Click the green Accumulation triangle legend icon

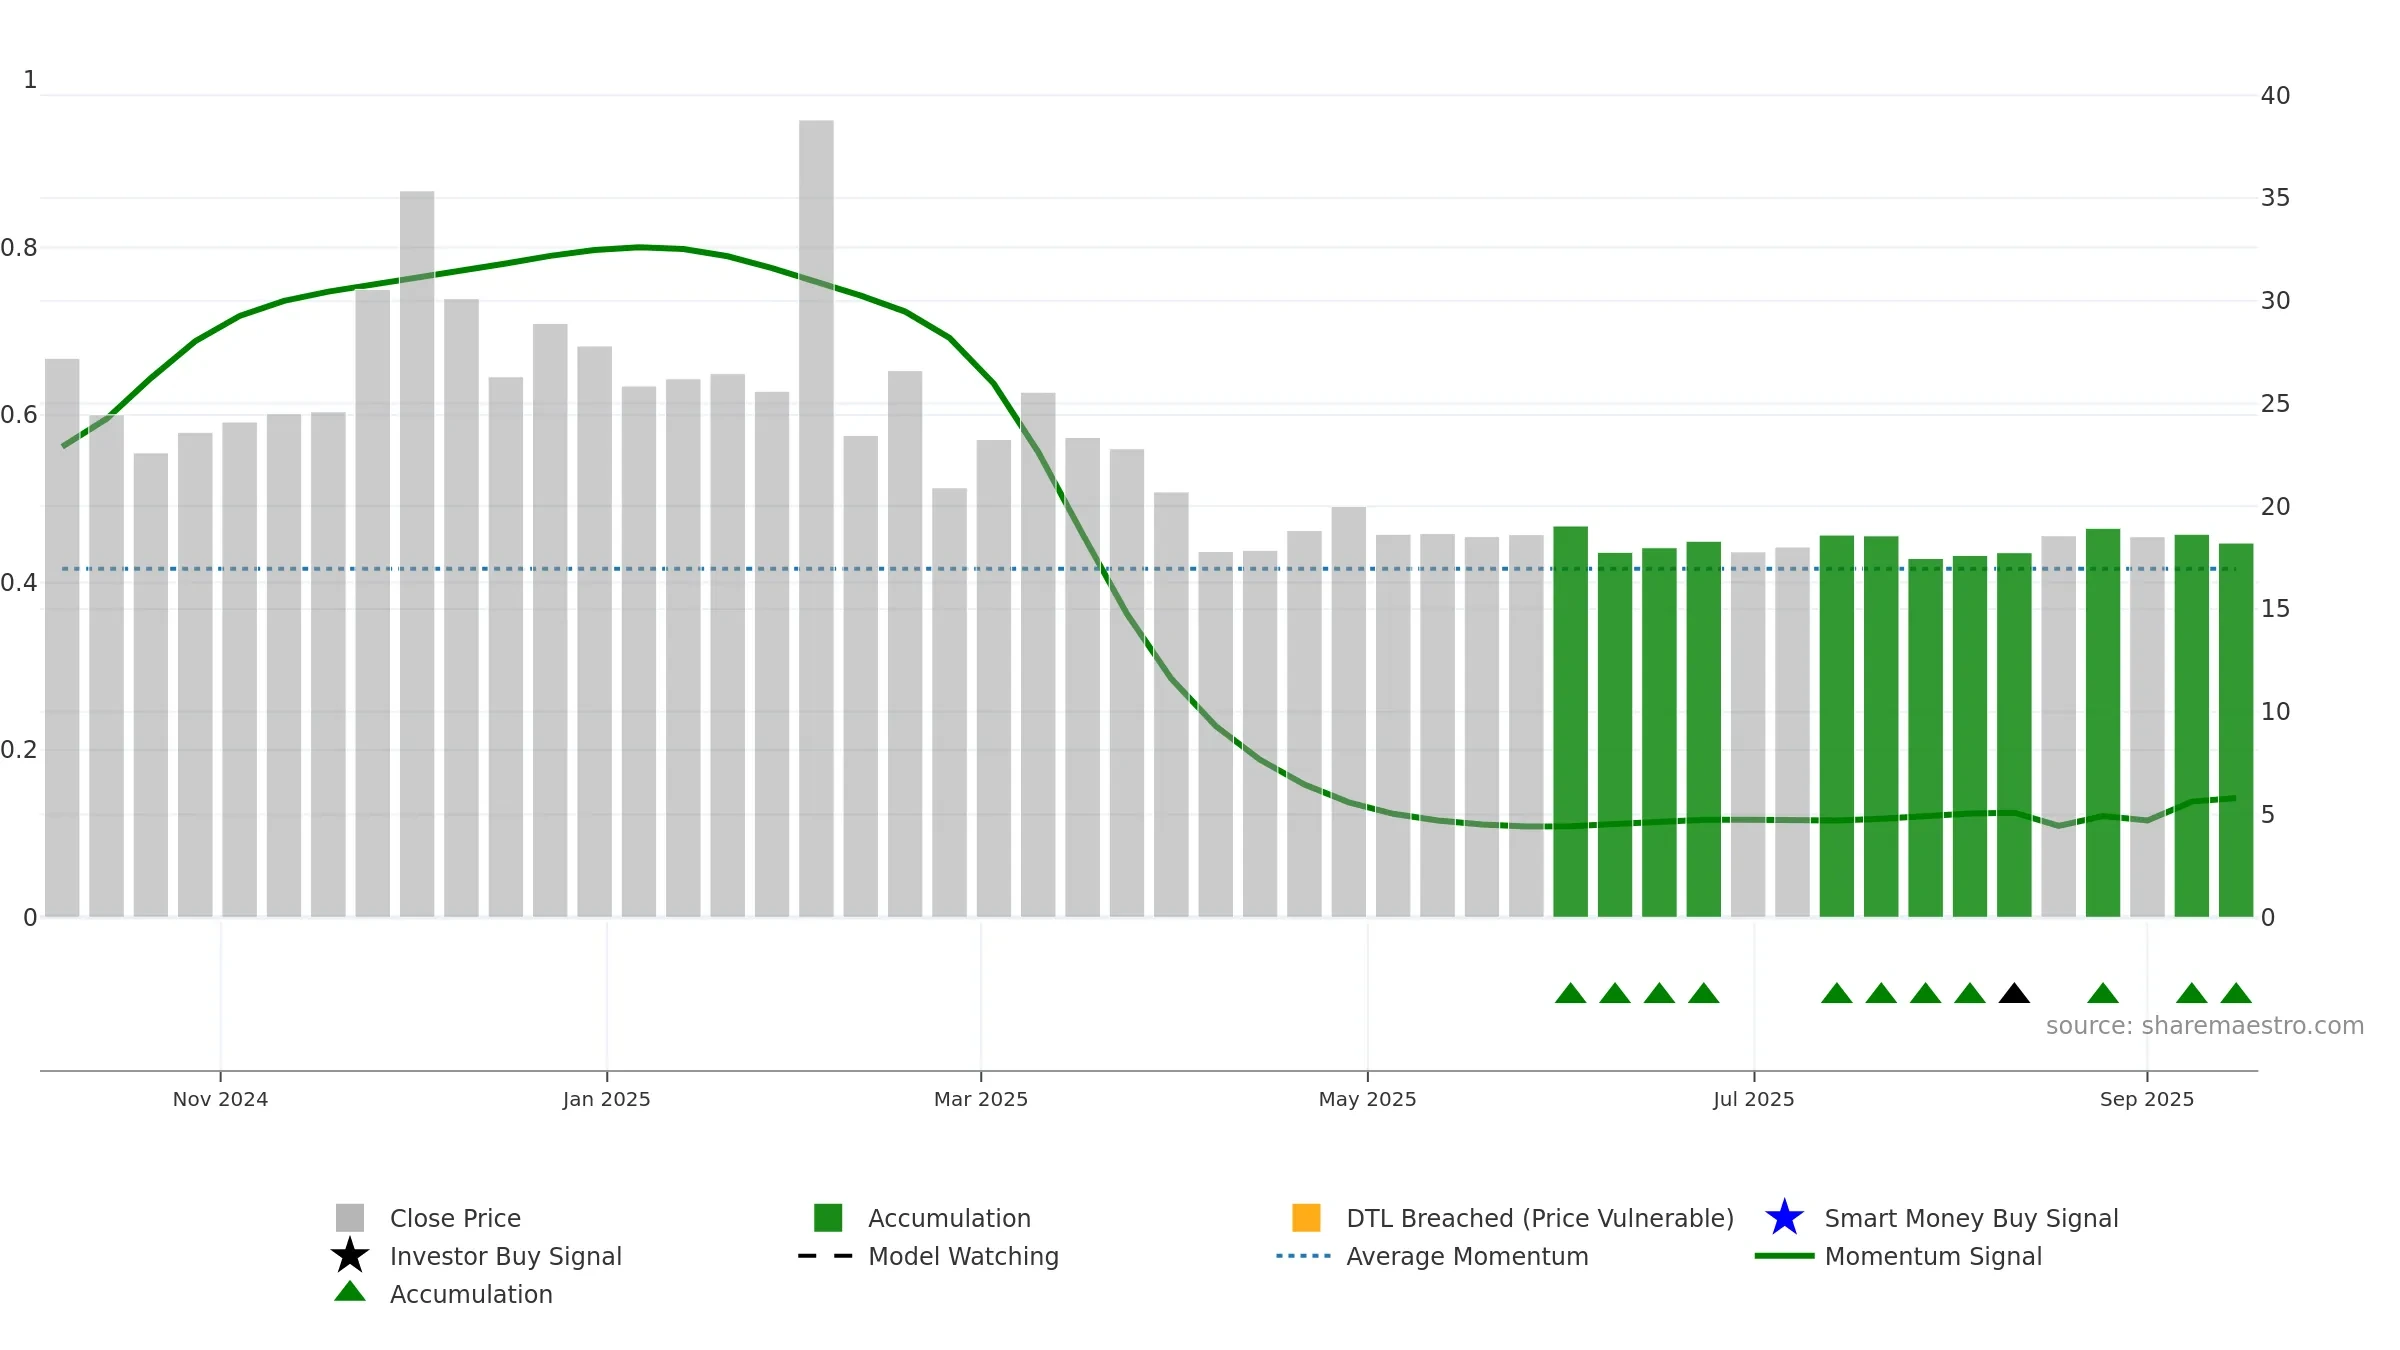click(x=350, y=1292)
